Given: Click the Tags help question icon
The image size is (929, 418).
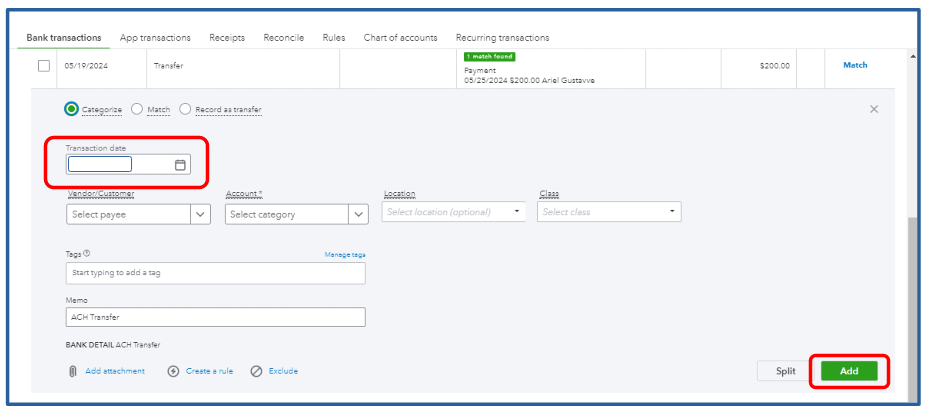Looking at the screenshot, I should click(87, 254).
